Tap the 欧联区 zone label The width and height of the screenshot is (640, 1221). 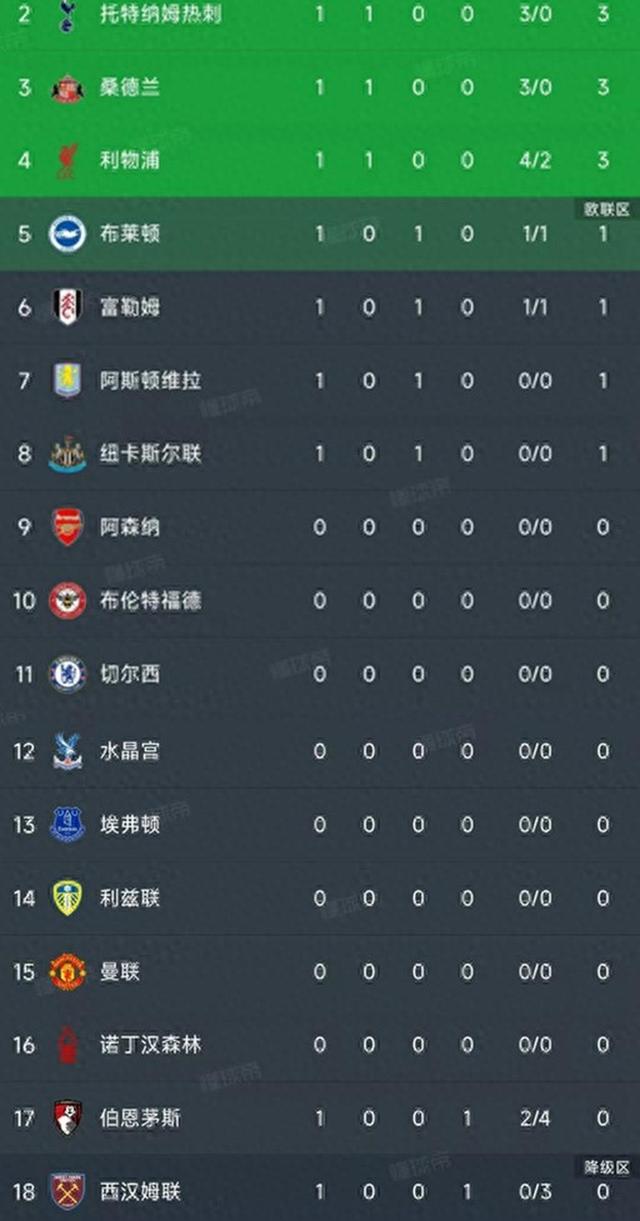tap(607, 209)
